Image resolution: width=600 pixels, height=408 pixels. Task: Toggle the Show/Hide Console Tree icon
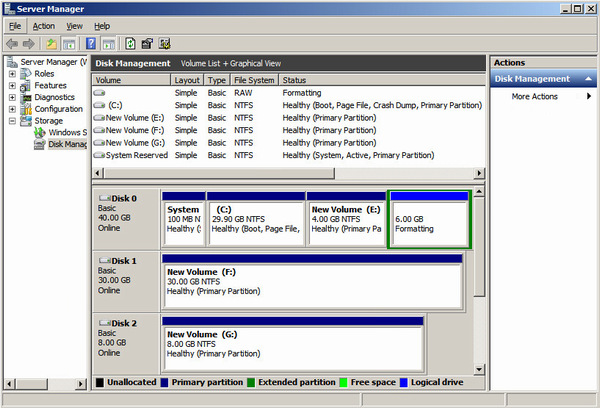[x=69, y=44]
